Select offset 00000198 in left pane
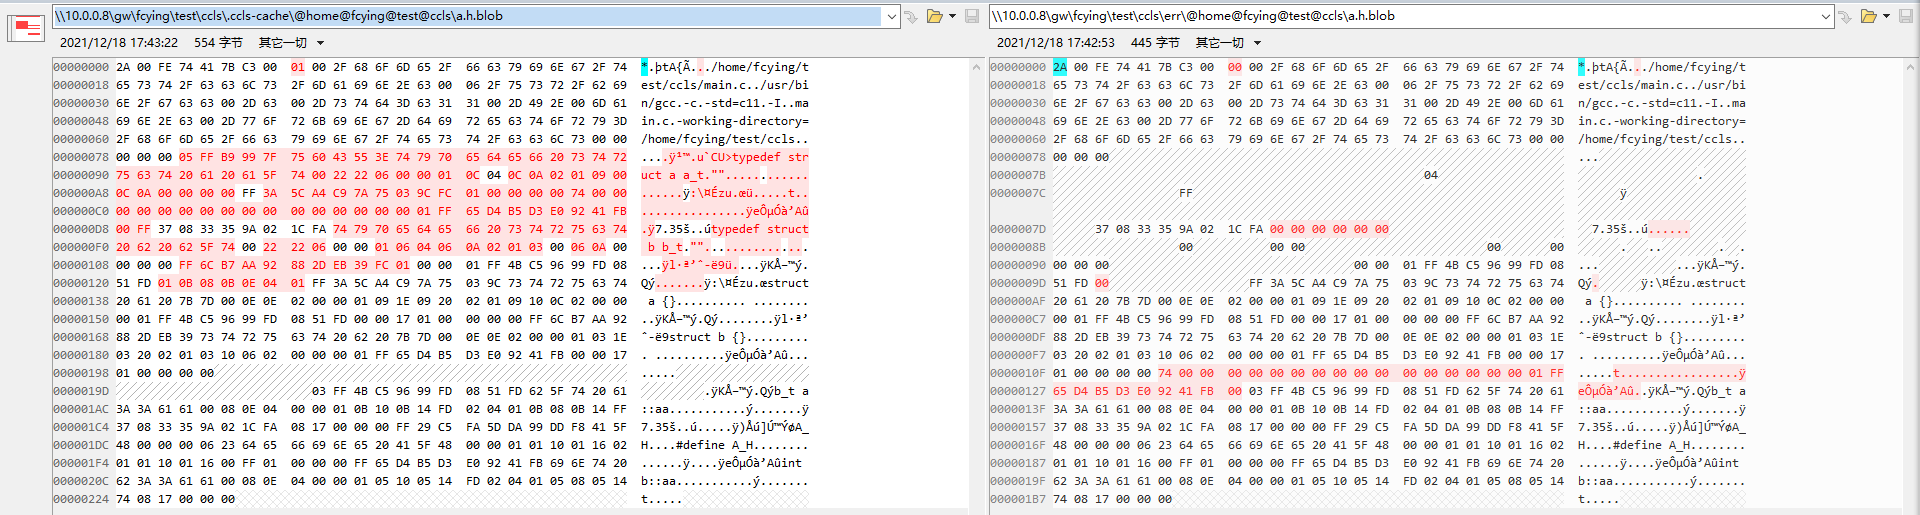Image resolution: width=1920 pixels, height=515 pixels. (x=81, y=373)
